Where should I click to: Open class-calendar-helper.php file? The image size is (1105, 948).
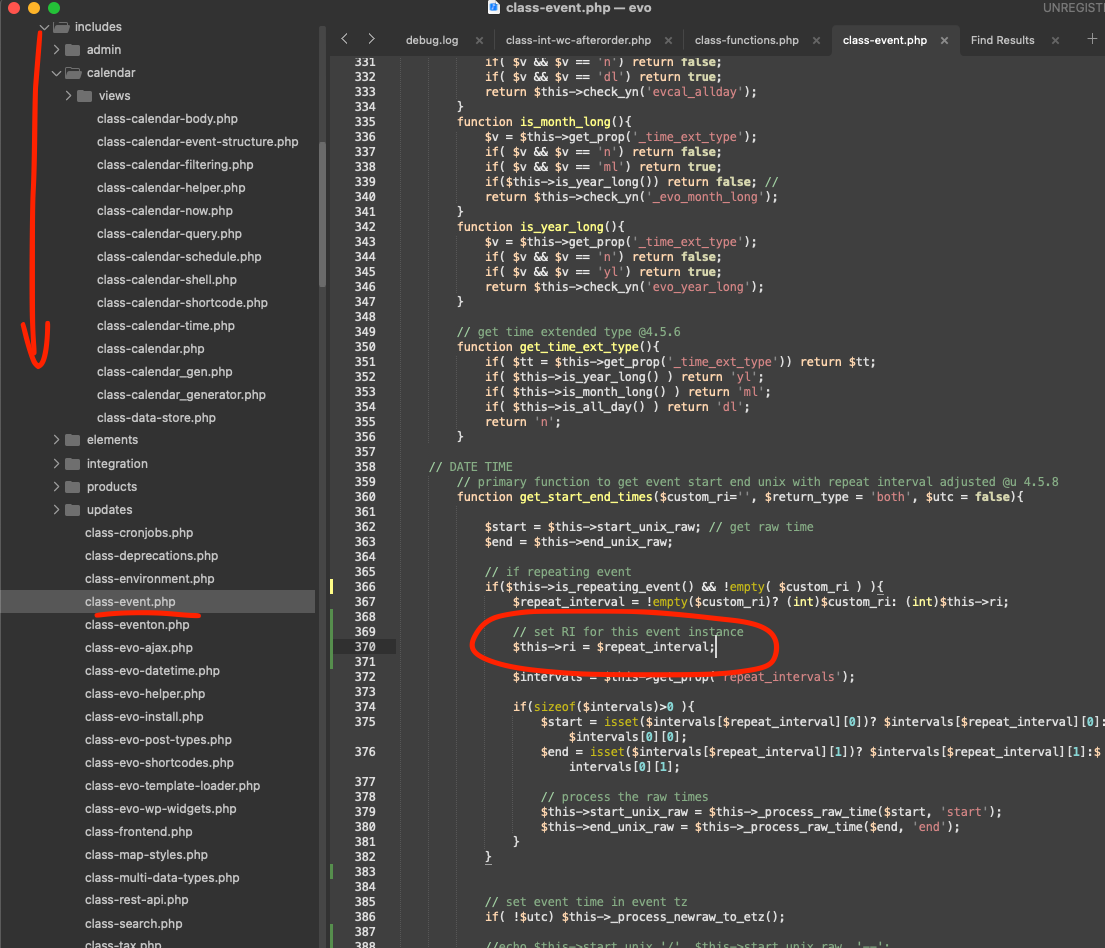tap(171, 188)
